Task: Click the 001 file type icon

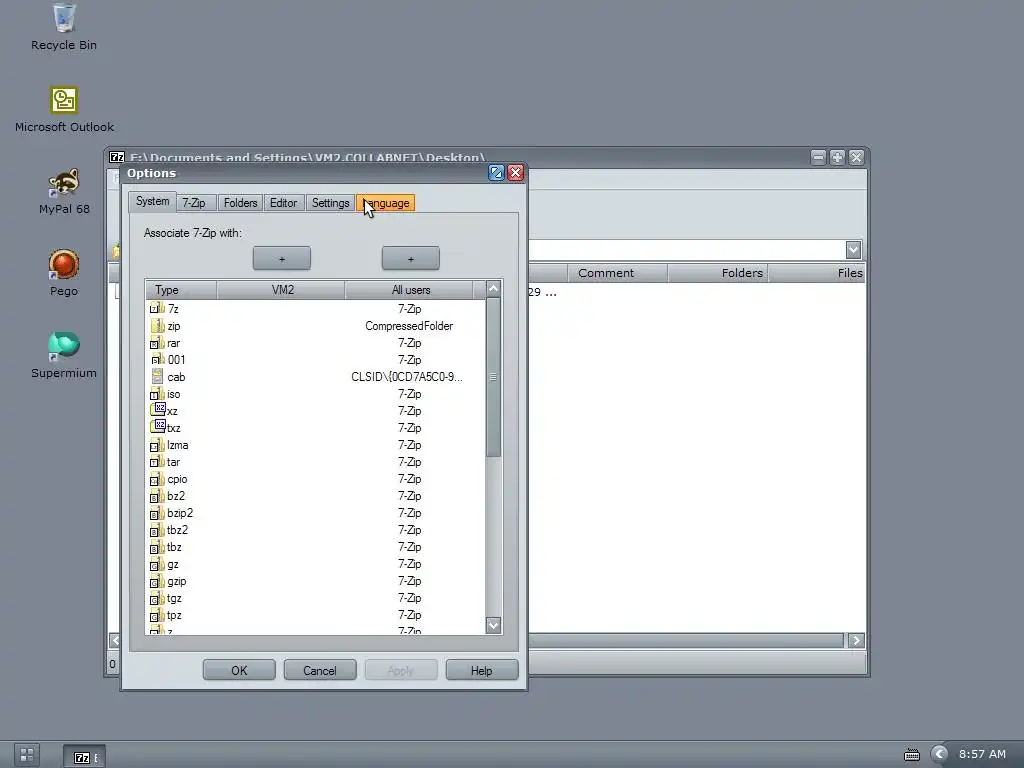Action: (157, 359)
